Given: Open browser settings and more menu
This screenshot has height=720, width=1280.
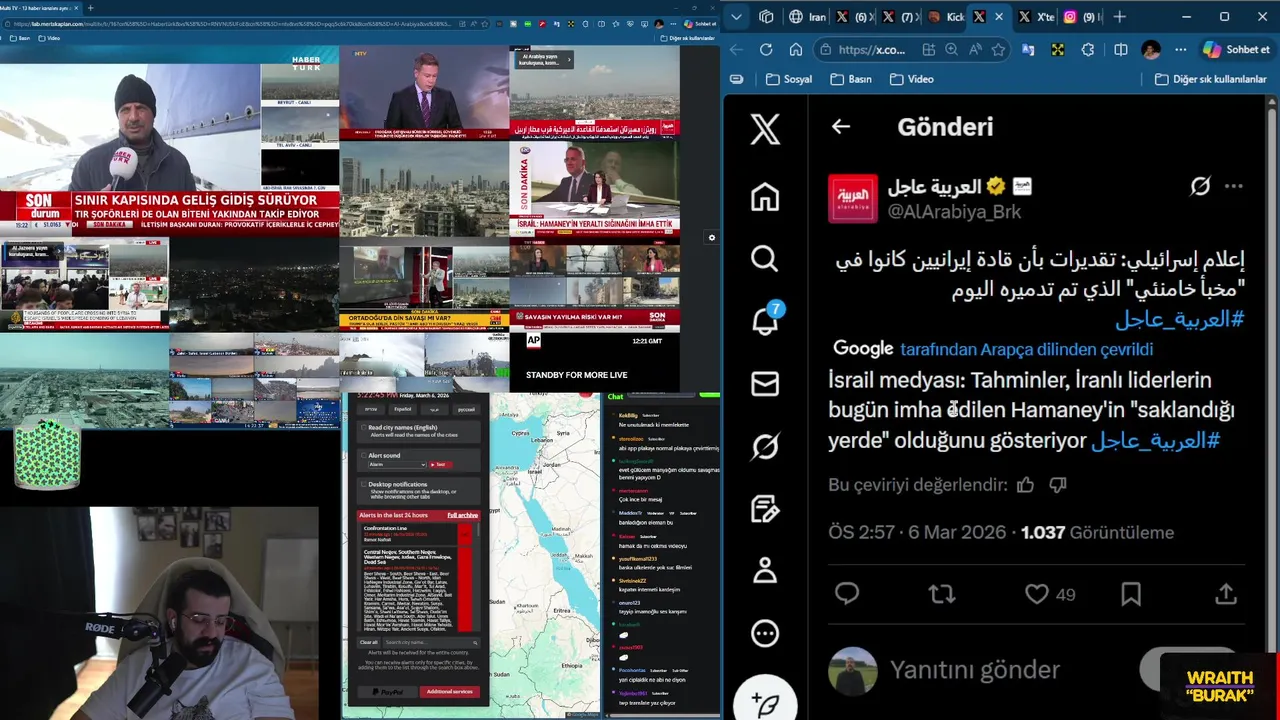Looking at the screenshot, I should (x=1180, y=49).
